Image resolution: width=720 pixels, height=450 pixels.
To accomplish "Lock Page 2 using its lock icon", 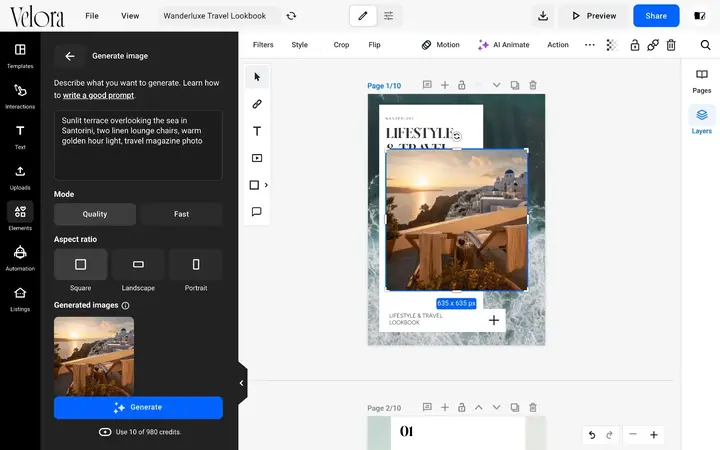I will click(x=461, y=407).
